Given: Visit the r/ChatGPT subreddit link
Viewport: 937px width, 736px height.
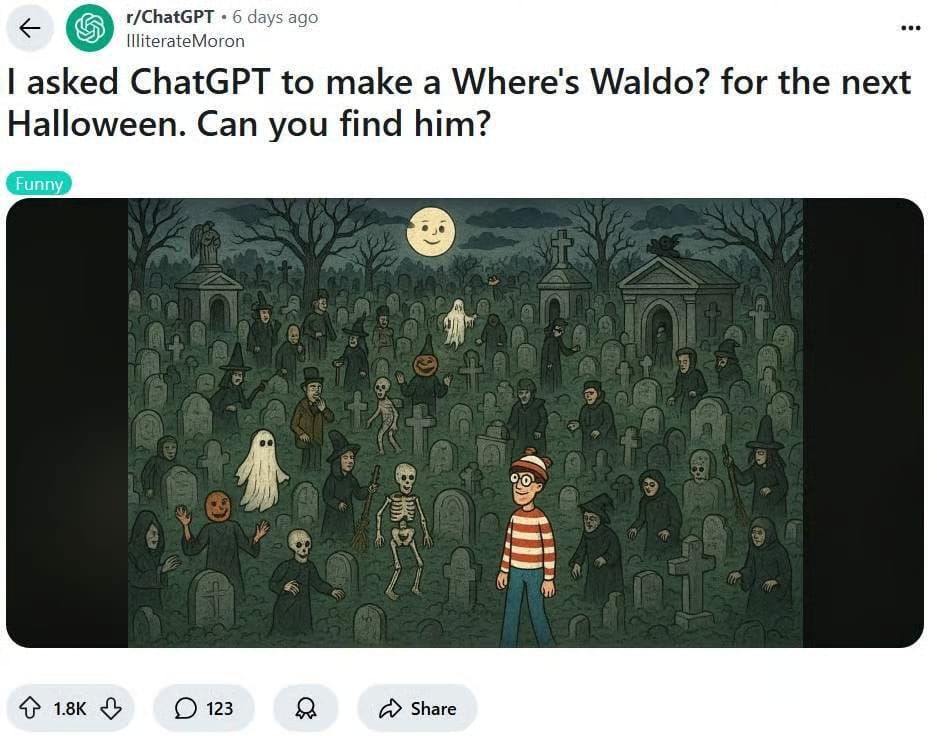Looking at the screenshot, I should pos(170,17).
